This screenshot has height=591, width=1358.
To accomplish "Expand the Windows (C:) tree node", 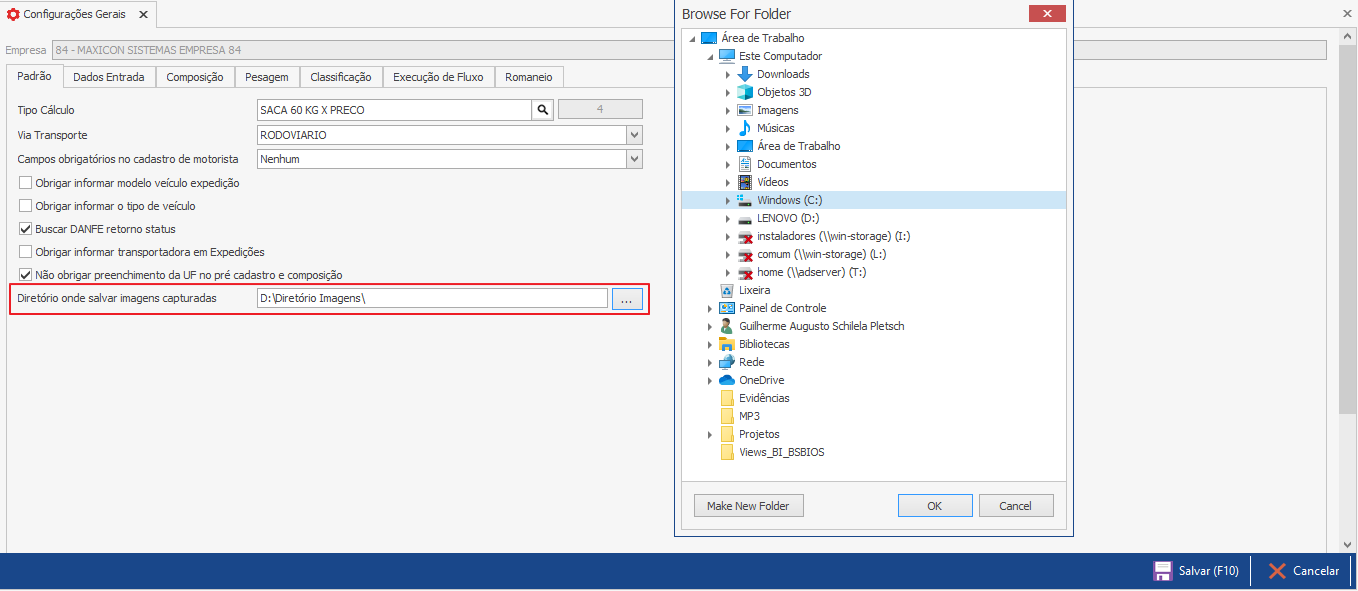I will [x=727, y=200].
